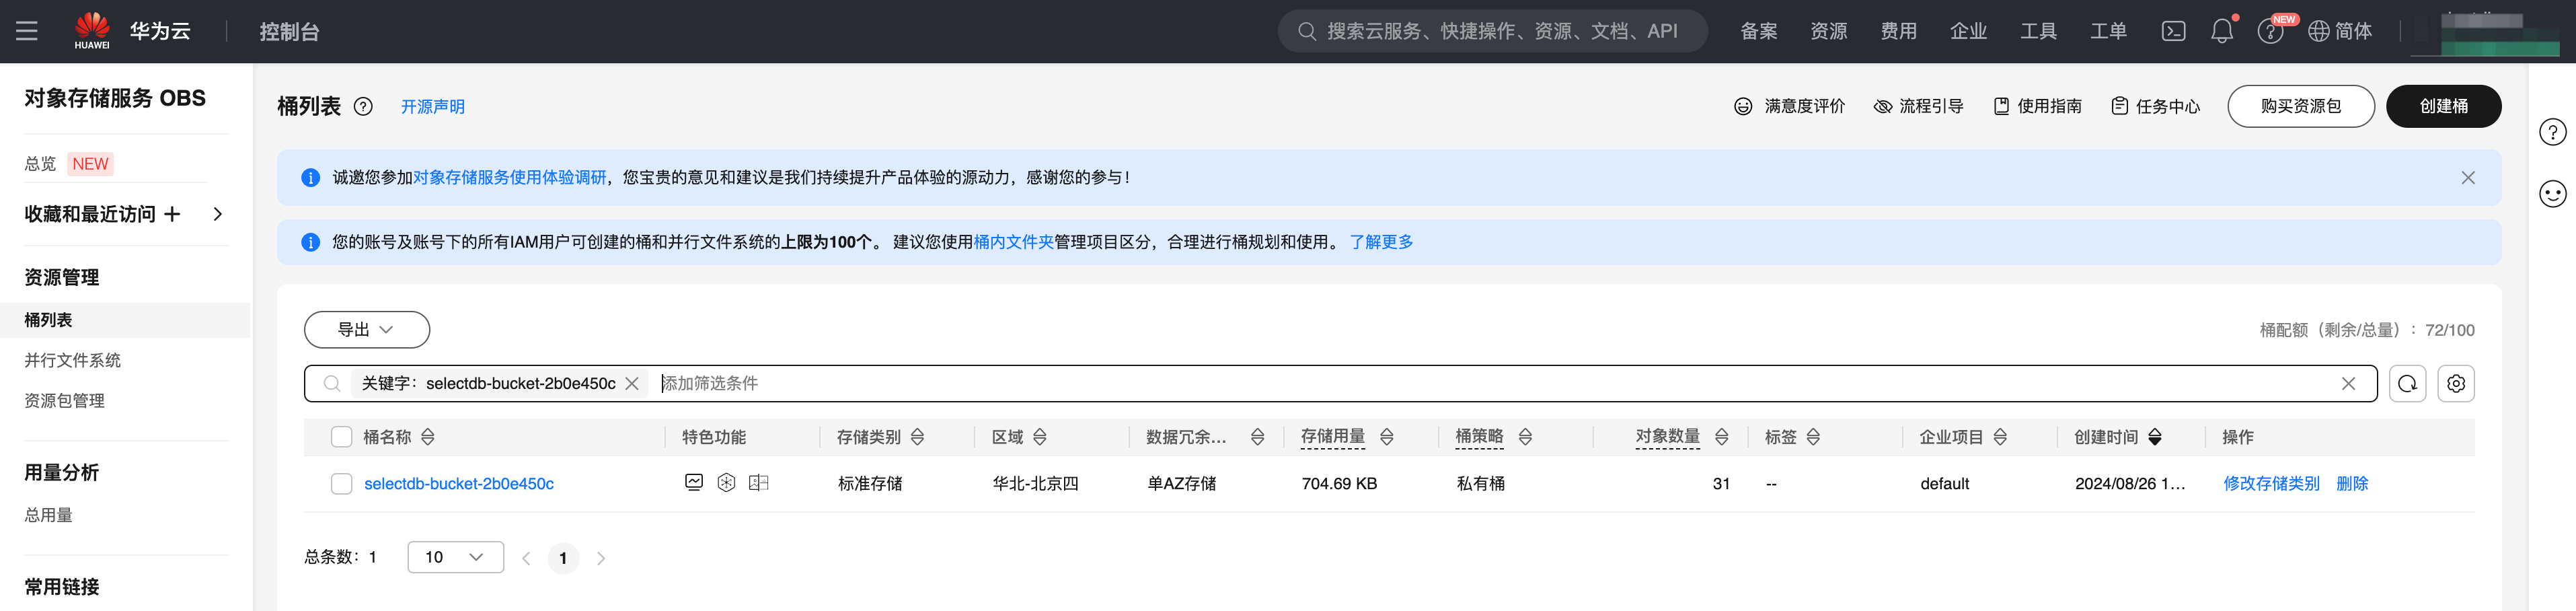This screenshot has height=611, width=2576.
Task: Open 并行文件系统 in sidebar
Action: [72, 360]
